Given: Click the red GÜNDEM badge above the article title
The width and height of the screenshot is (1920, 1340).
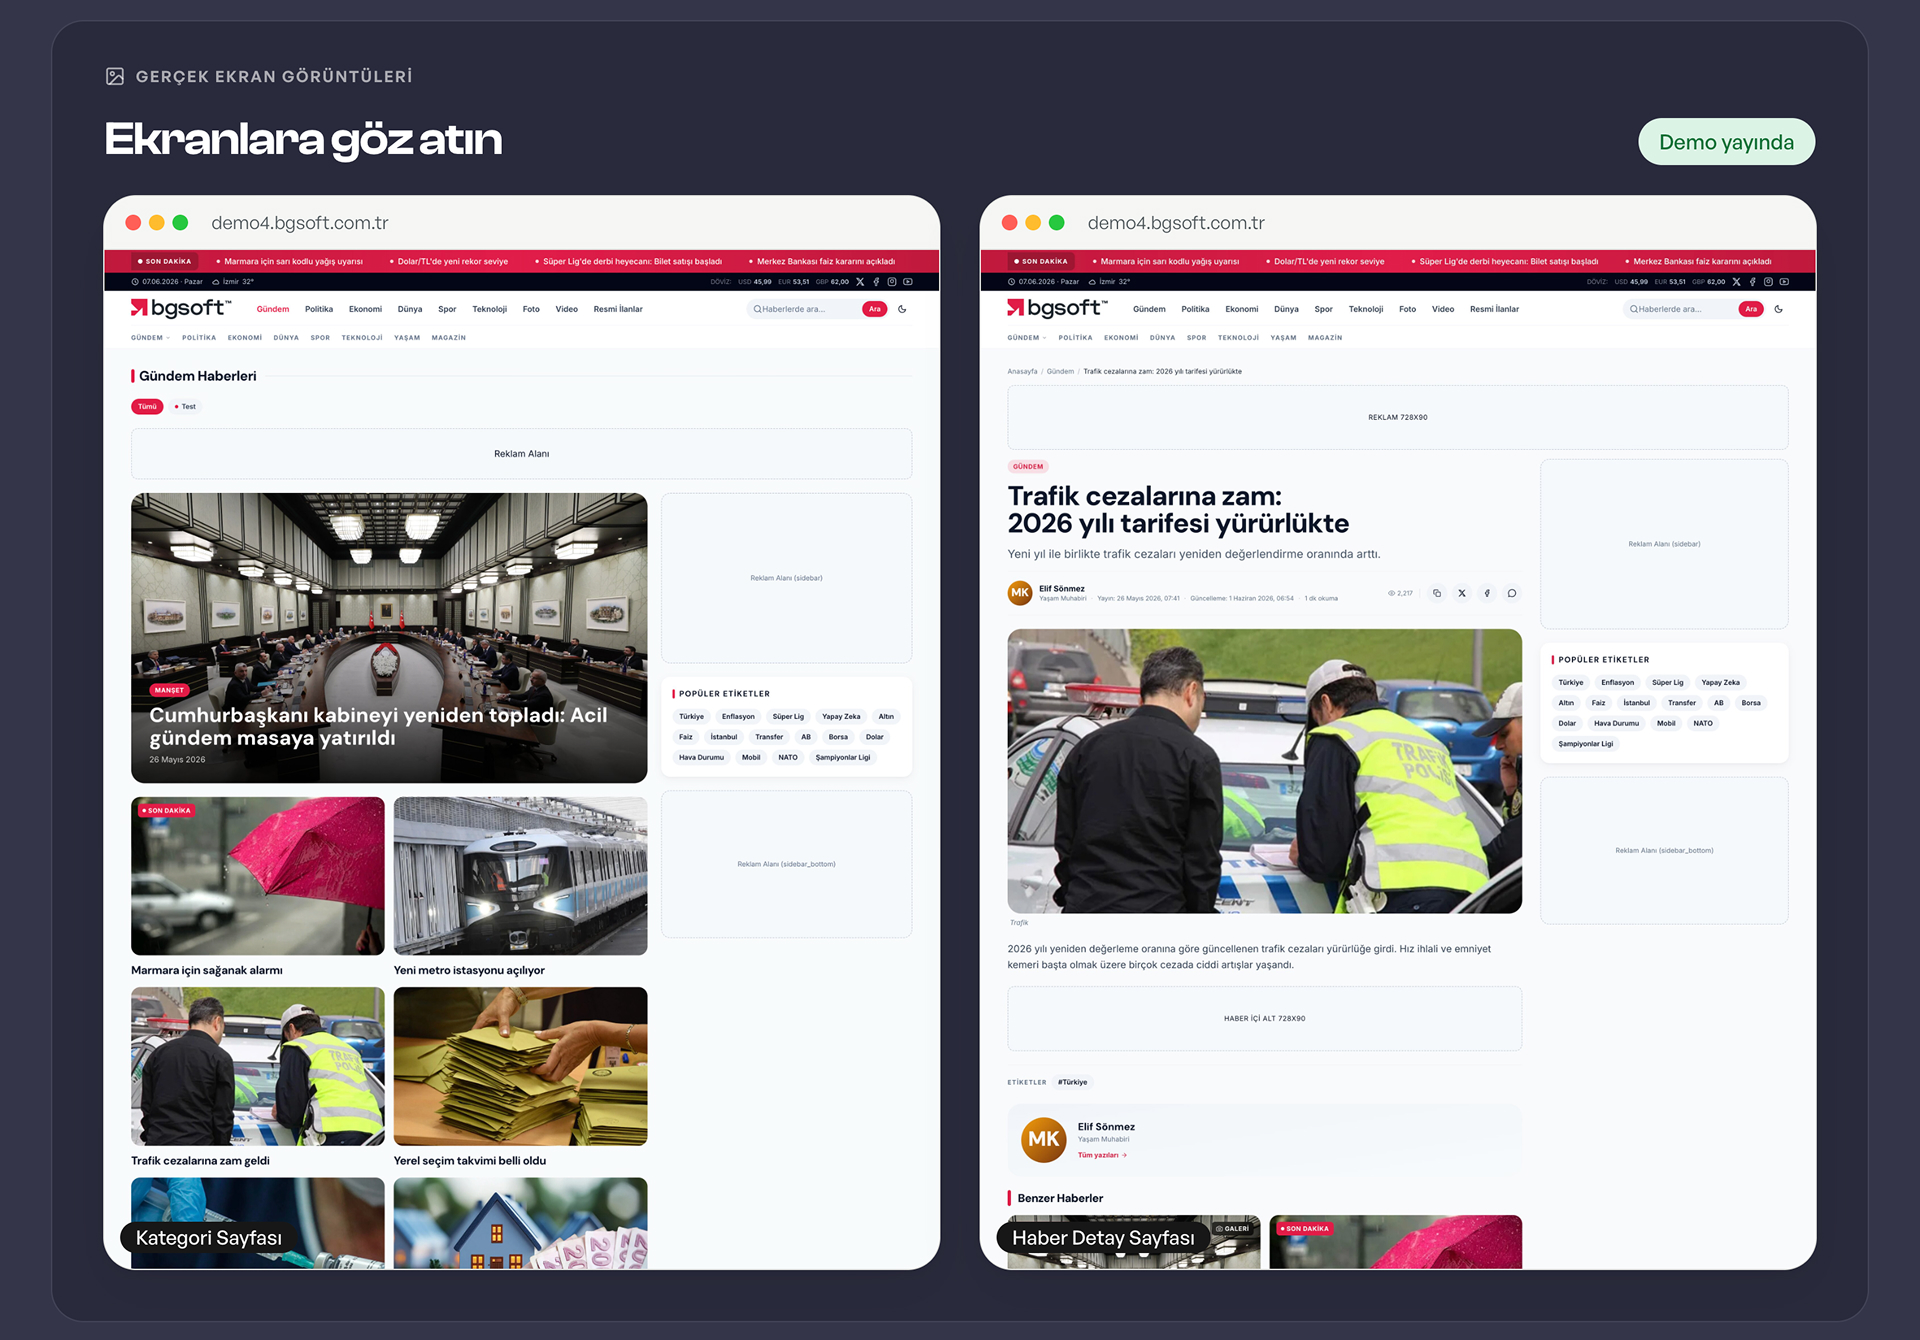Looking at the screenshot, I should (x=1028, y=466).
